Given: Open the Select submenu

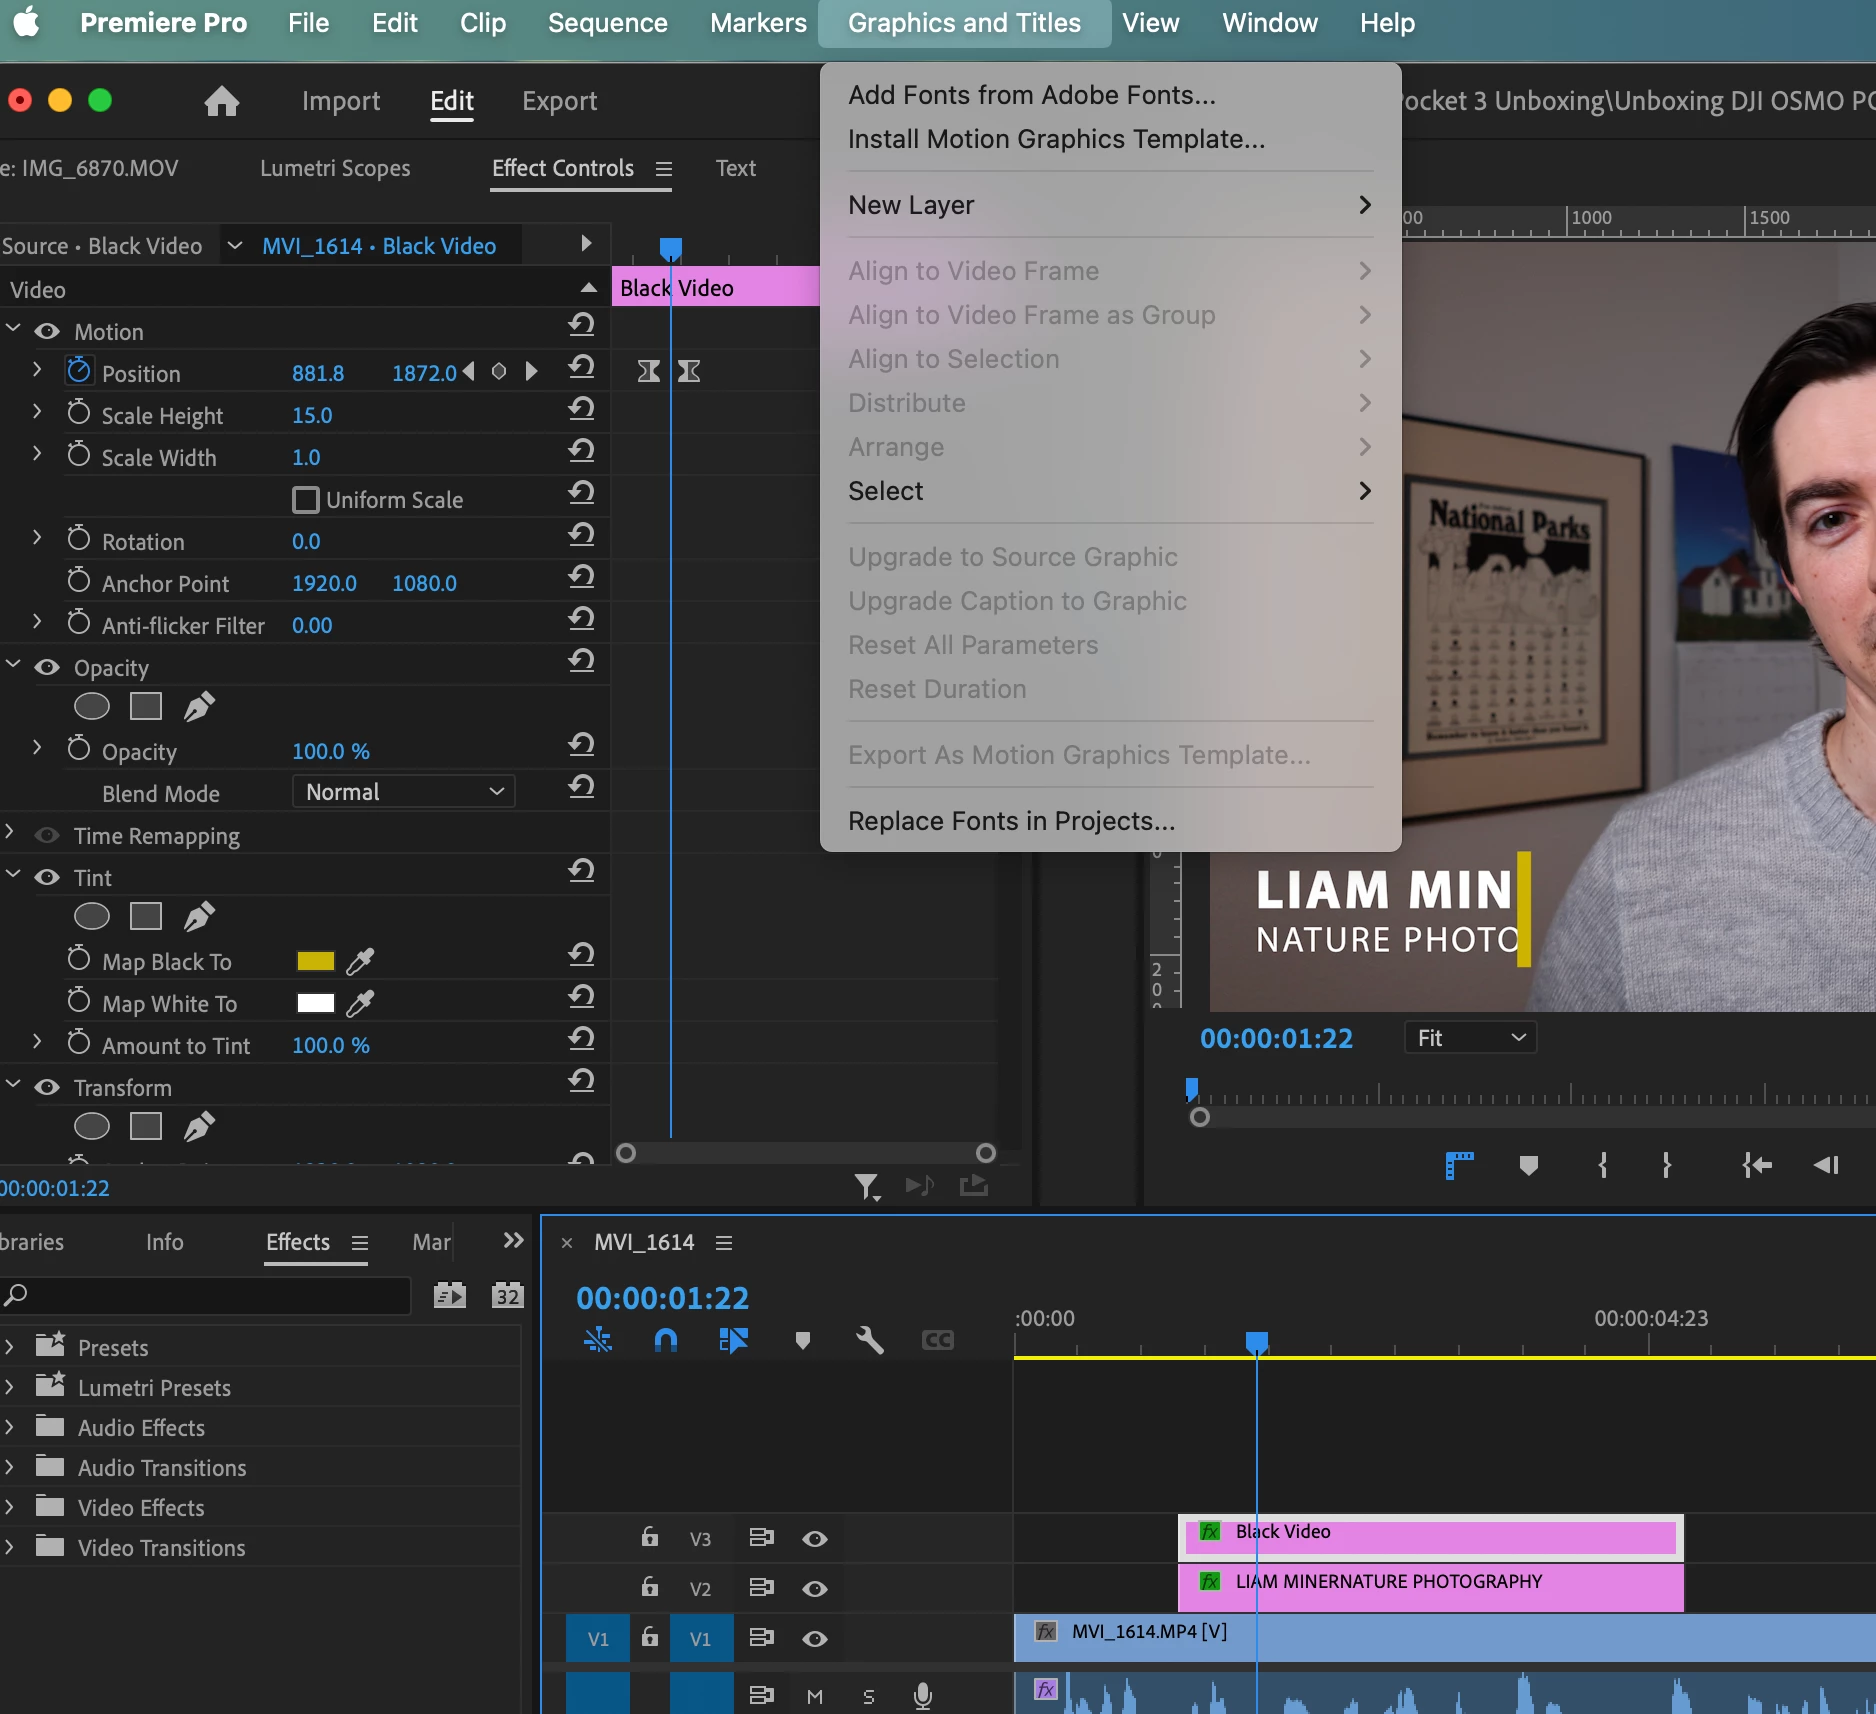Looking at the screenshot, I should [x=1110, y=491].
